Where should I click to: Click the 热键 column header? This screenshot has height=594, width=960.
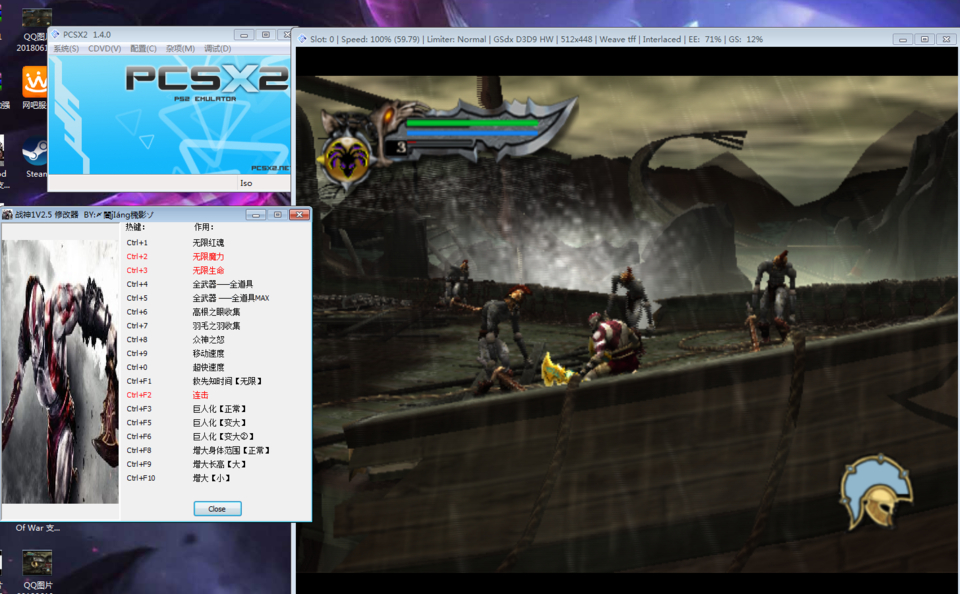point(135,227)
